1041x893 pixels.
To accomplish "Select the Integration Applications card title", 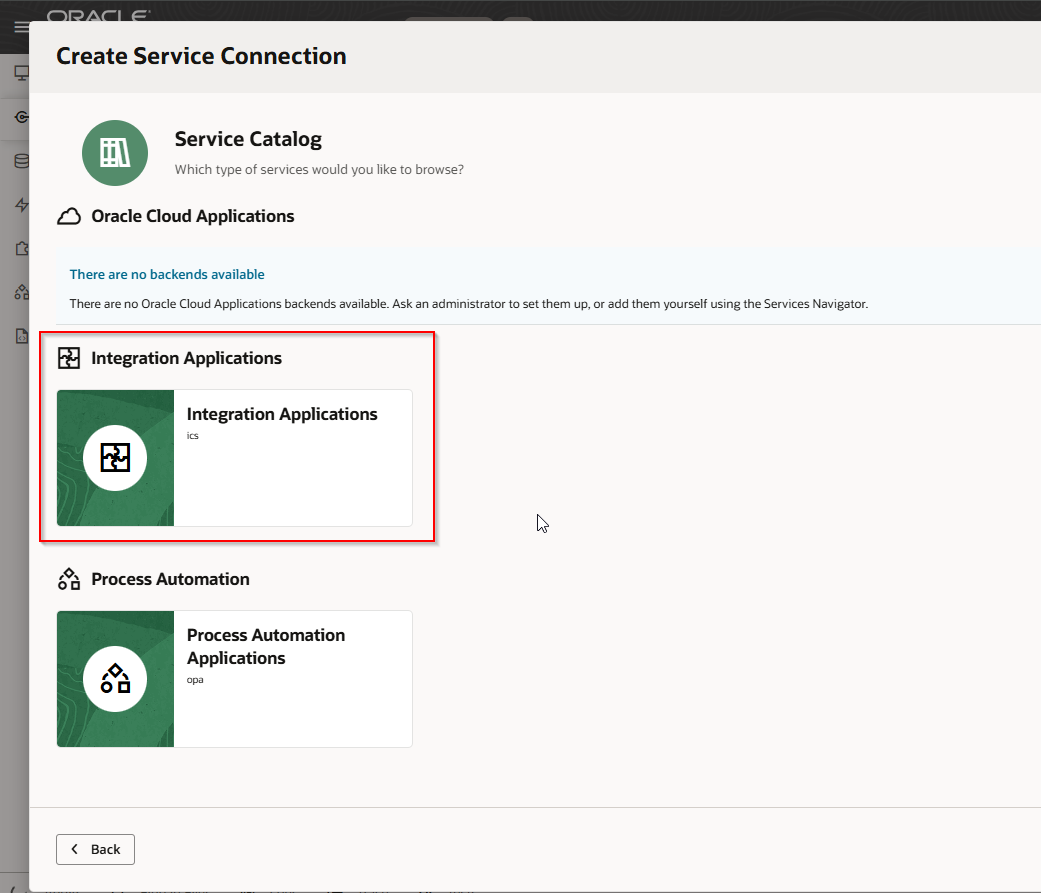I will click(282, 414).
